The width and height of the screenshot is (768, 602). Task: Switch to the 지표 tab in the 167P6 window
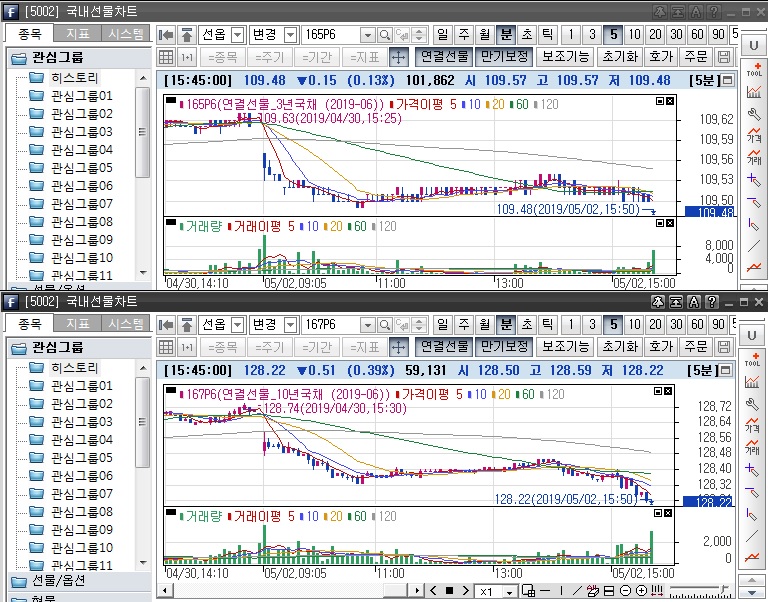click(x=77, y=324)
